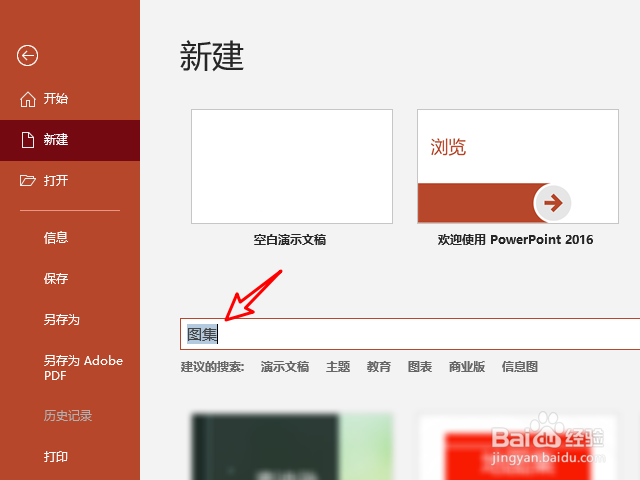Select the 新建 sidebar item
640x480 pixels.
70,140
